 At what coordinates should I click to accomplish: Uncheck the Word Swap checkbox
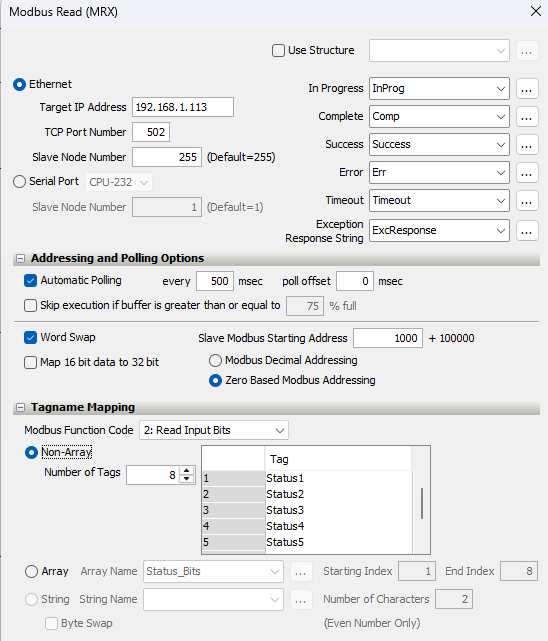(x=30, y=338)
